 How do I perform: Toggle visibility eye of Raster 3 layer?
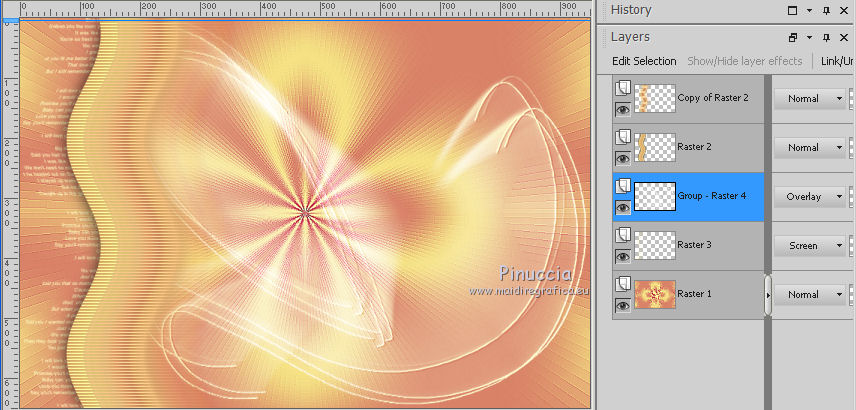[x=623, y=257]
